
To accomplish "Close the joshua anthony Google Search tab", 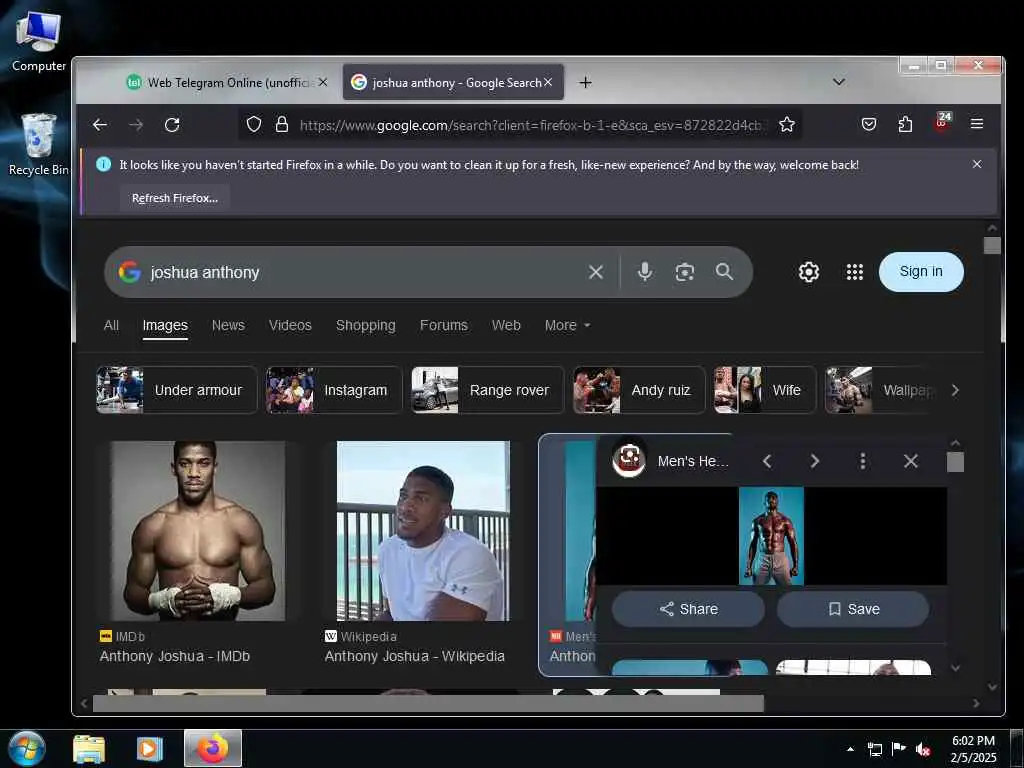I will pyautogui.click(x=548, y=82).
